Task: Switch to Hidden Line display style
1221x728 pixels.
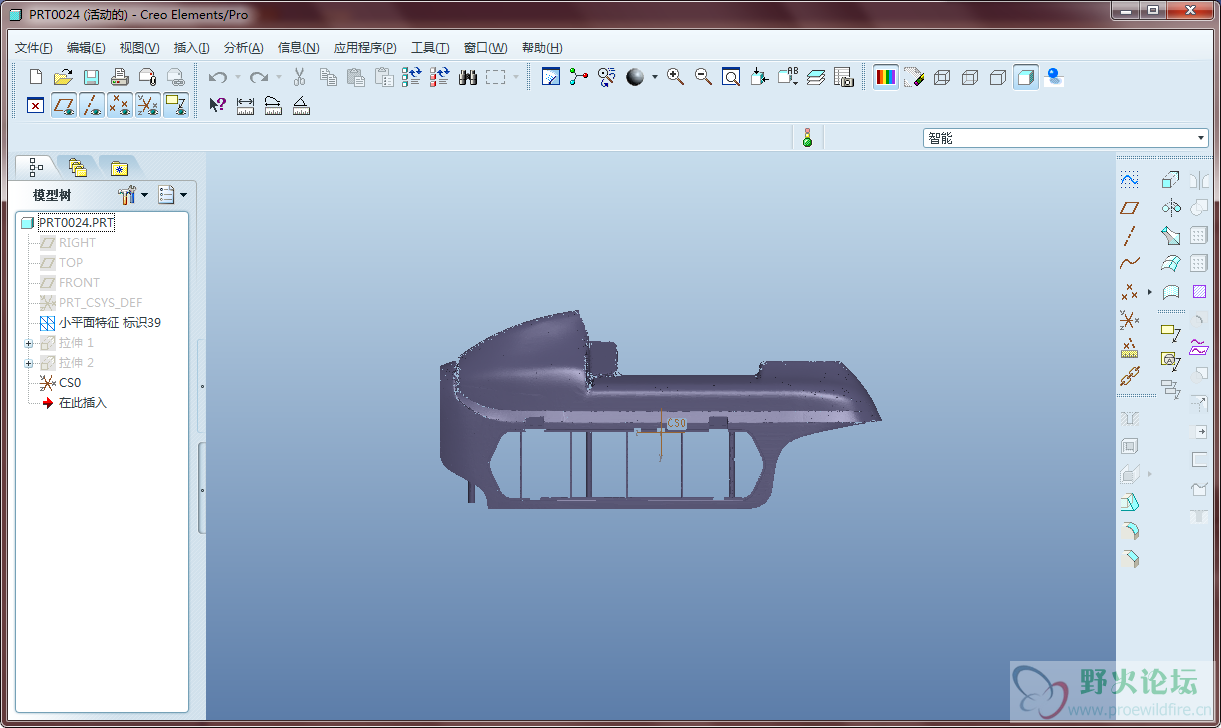Action: (x=969, y=77)
